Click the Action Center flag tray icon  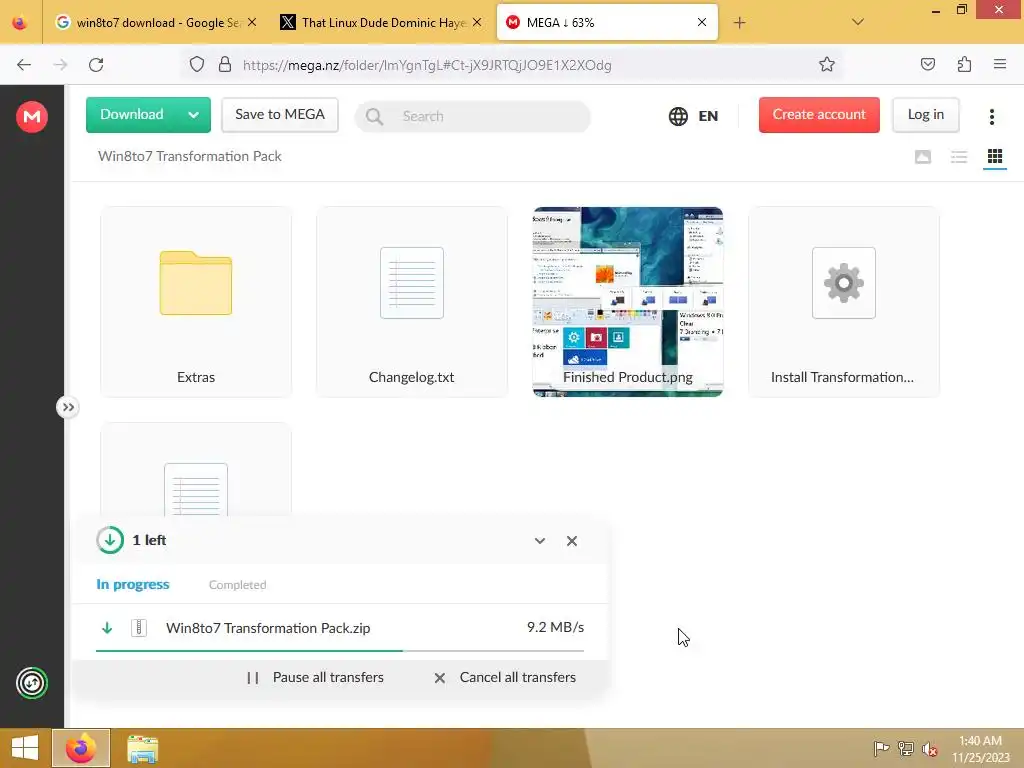click(x=881, y=749)
